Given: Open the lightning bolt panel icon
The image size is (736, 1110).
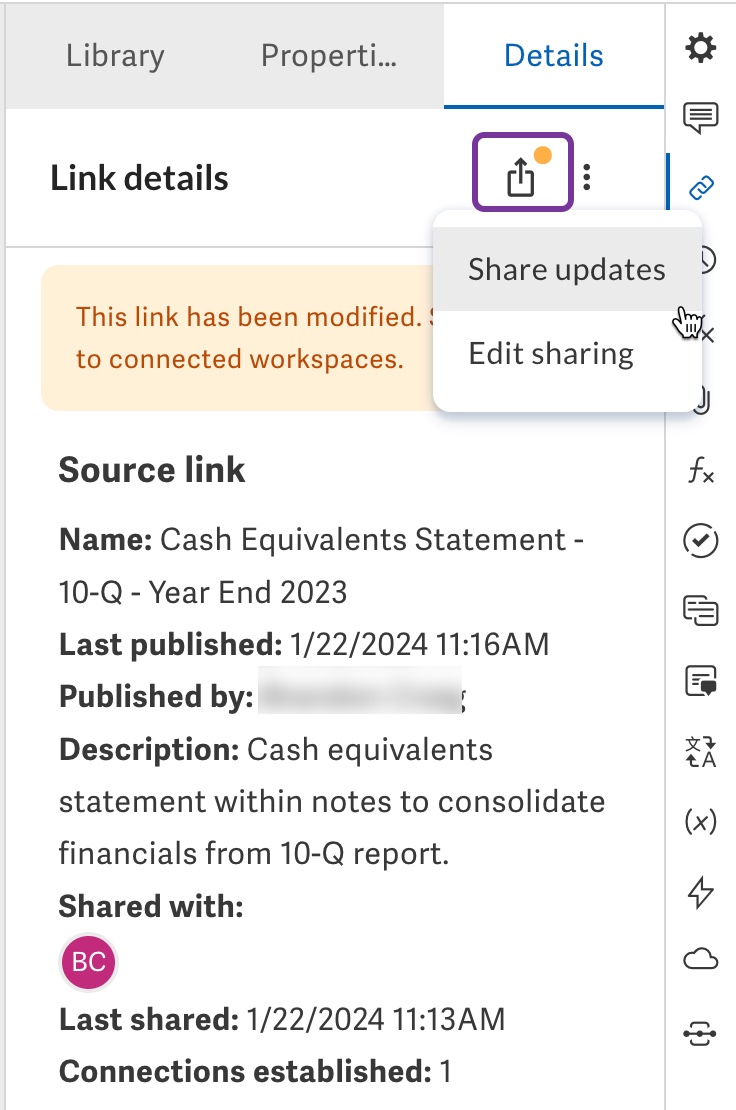Looking at the screenshot, I should click(701, 892).
